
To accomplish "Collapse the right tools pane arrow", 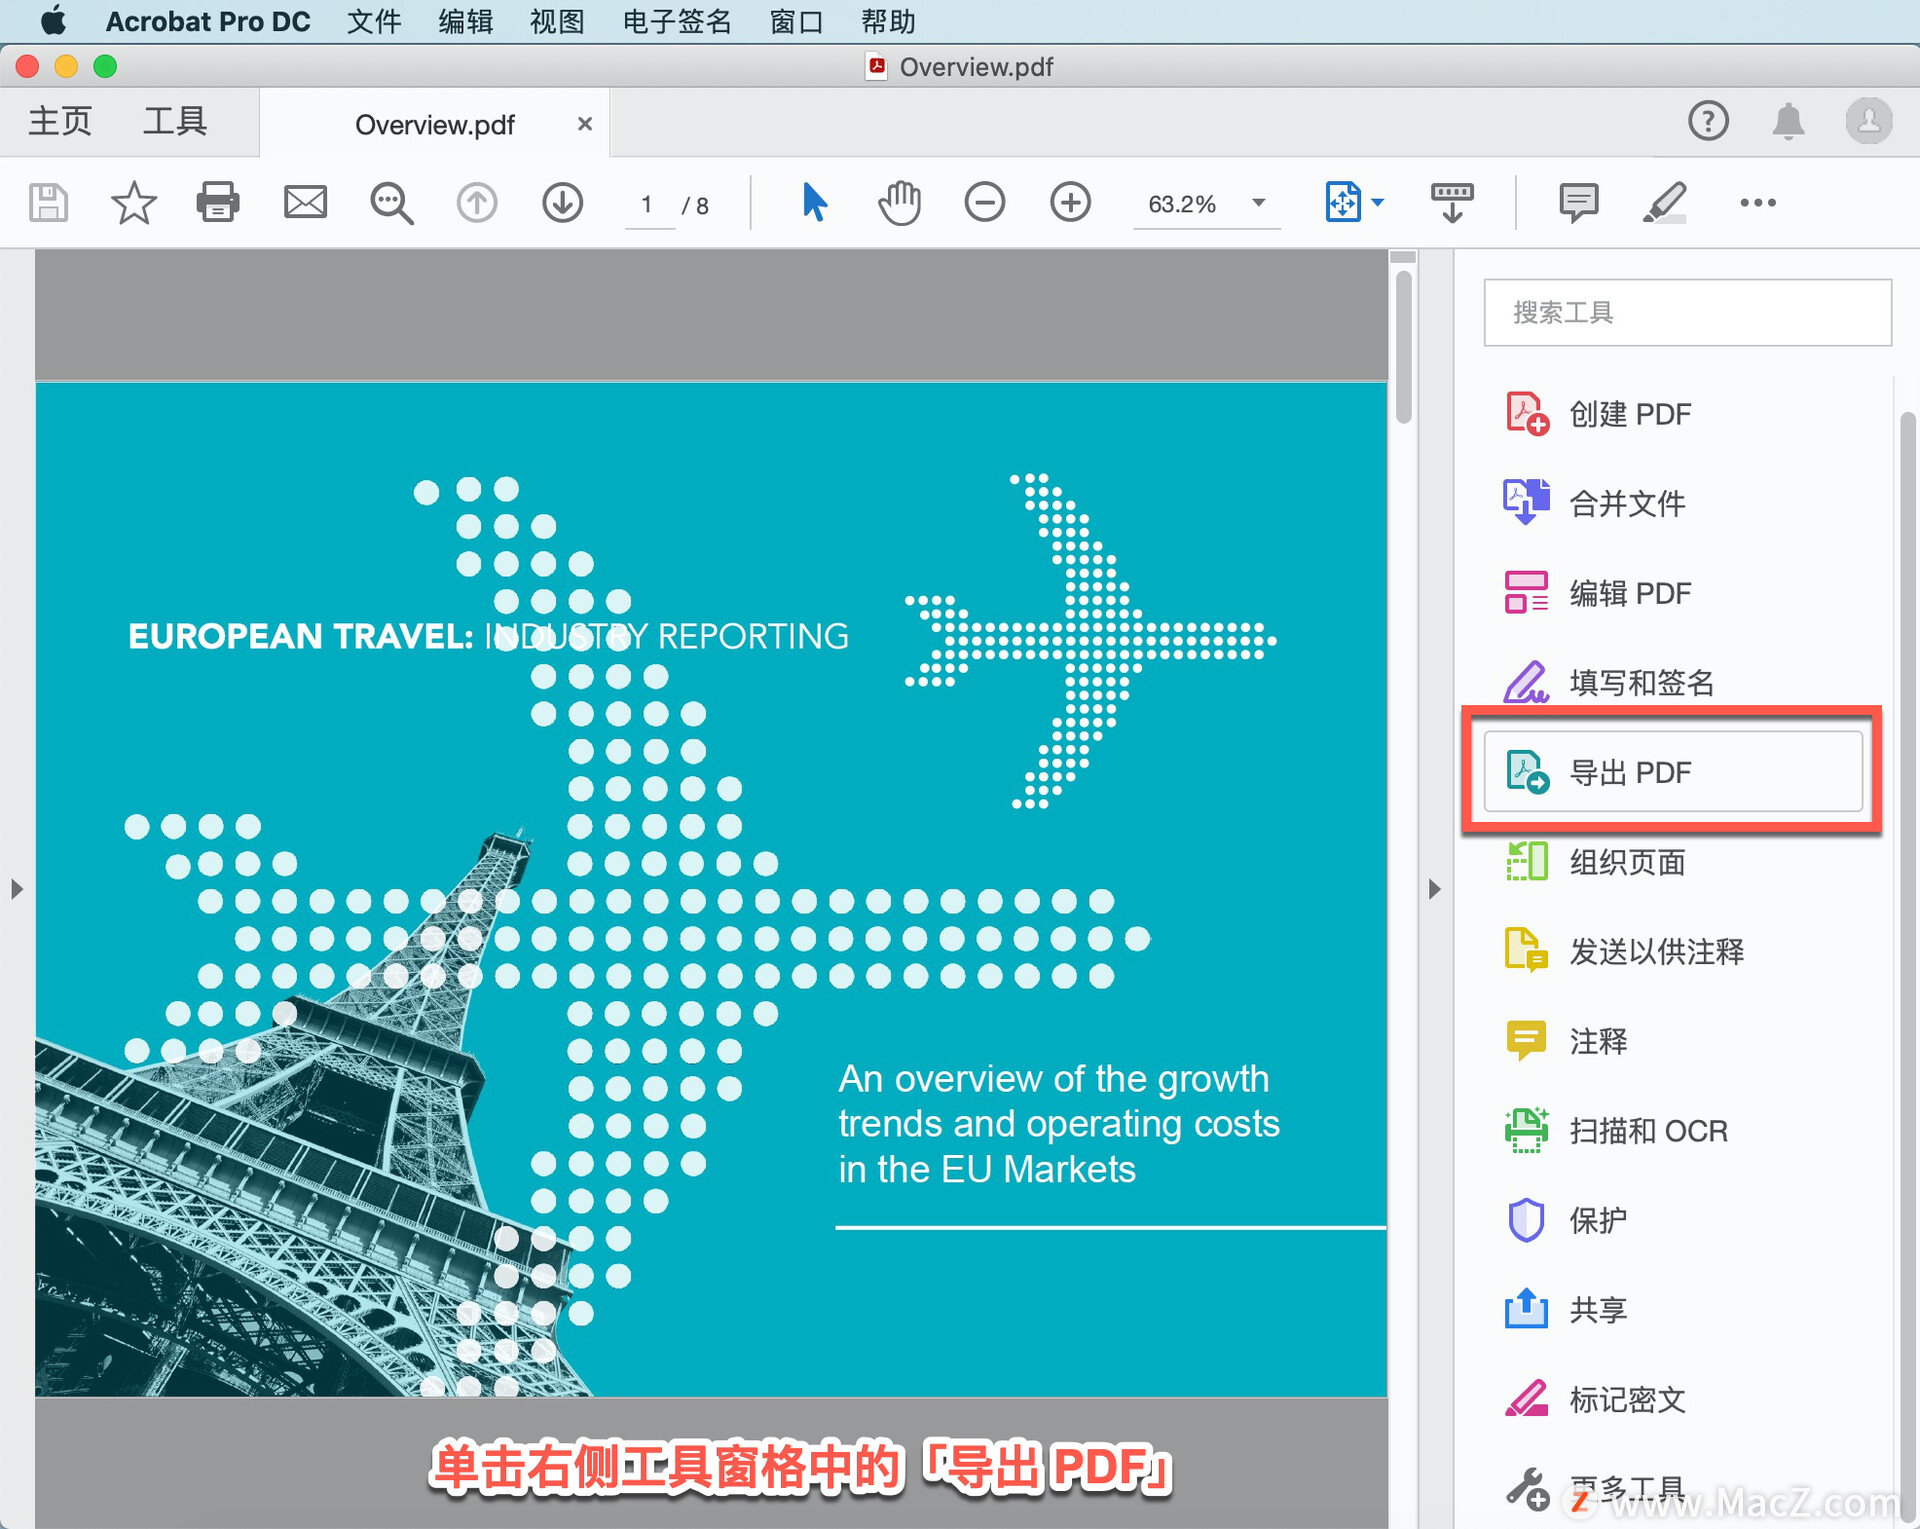I will coord(1435,889).
